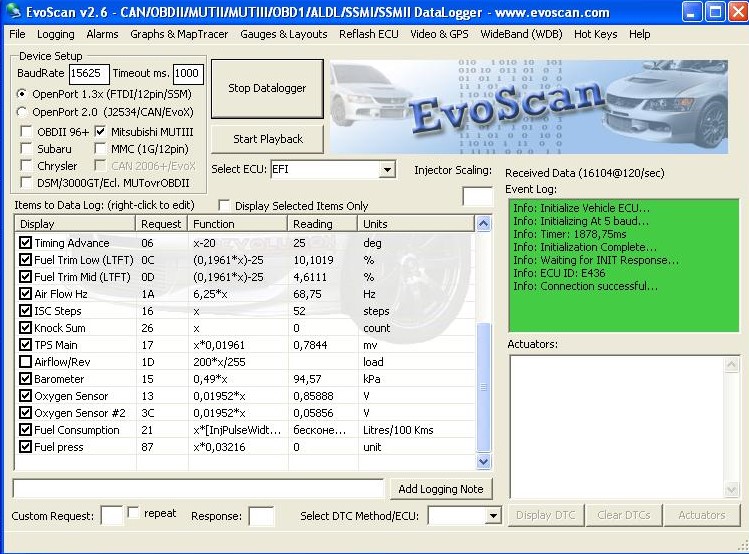Click Stop Datalogger button
This screenshot has width=749, height=554.
coord(267,88)
